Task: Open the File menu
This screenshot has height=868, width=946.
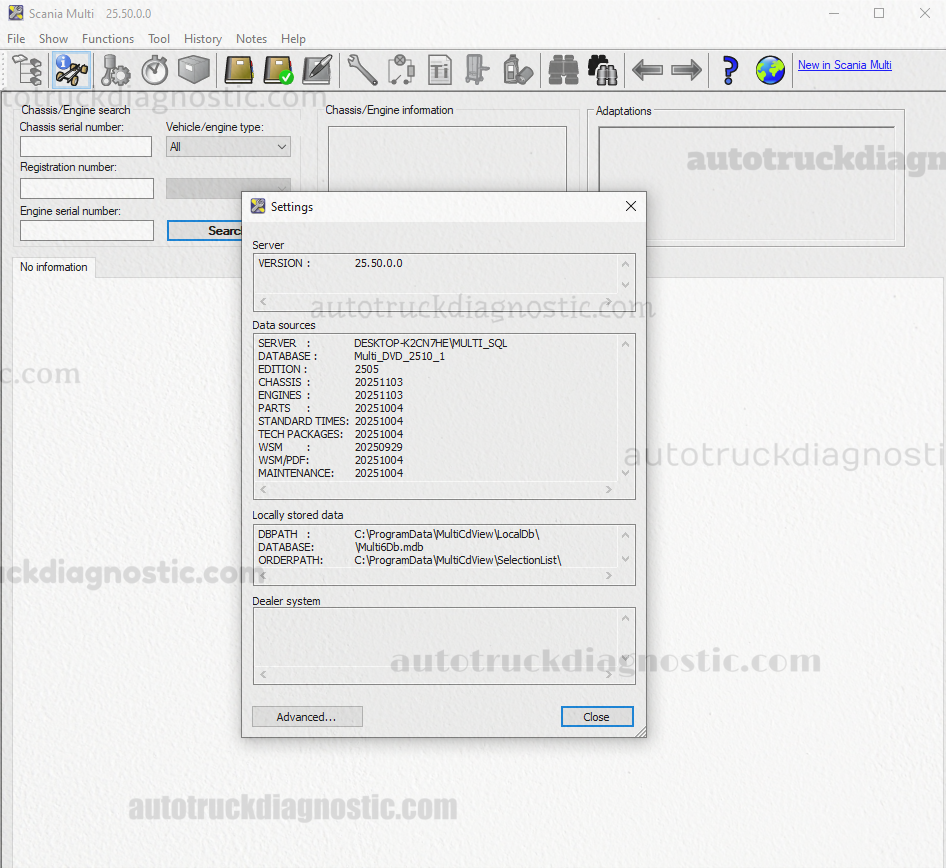Action: click(x=16, y=39)
